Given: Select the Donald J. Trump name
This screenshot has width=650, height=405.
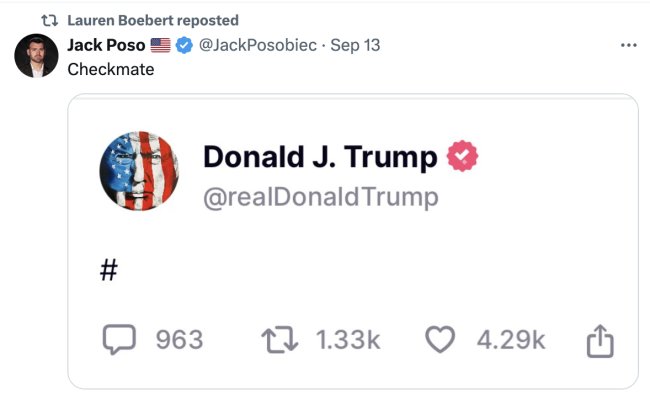Looking at the screenshot, I should pos(320,157).
